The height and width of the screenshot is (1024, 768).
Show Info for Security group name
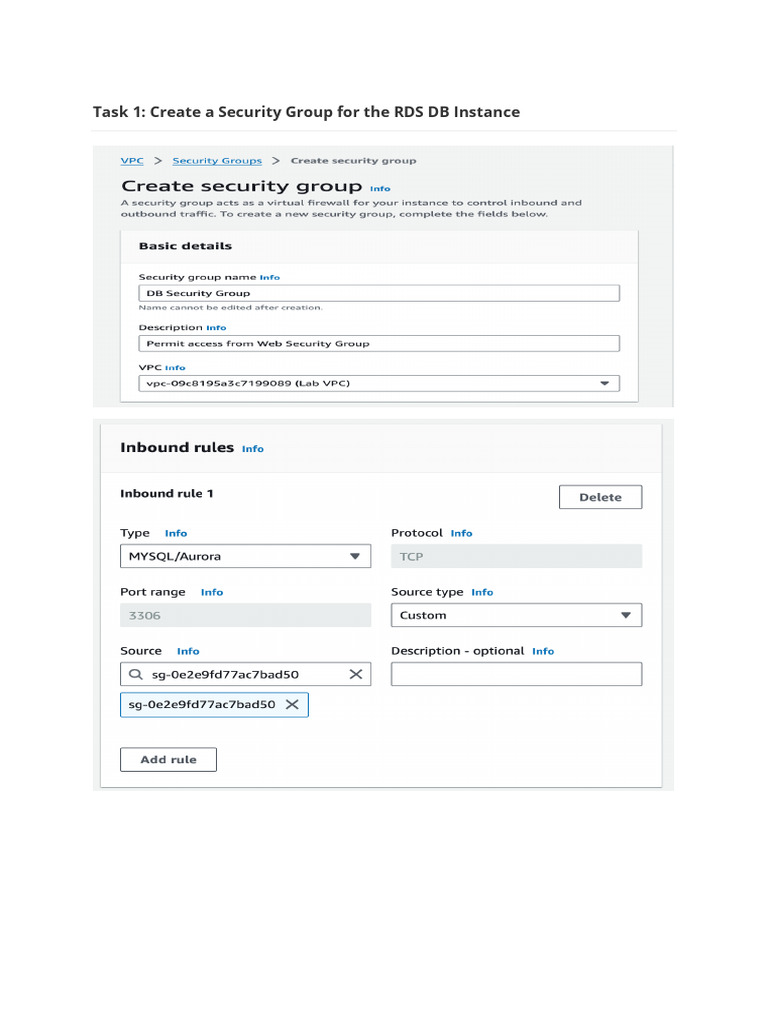click(x=270, y=277)
